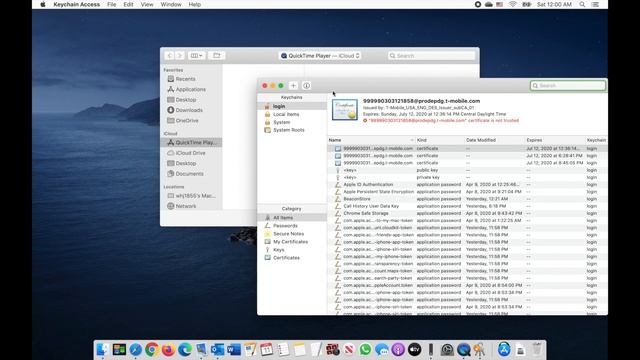Focus the Keychain Access search field
The height and width of the screenshot is (360, 640).
pos(568,86)
